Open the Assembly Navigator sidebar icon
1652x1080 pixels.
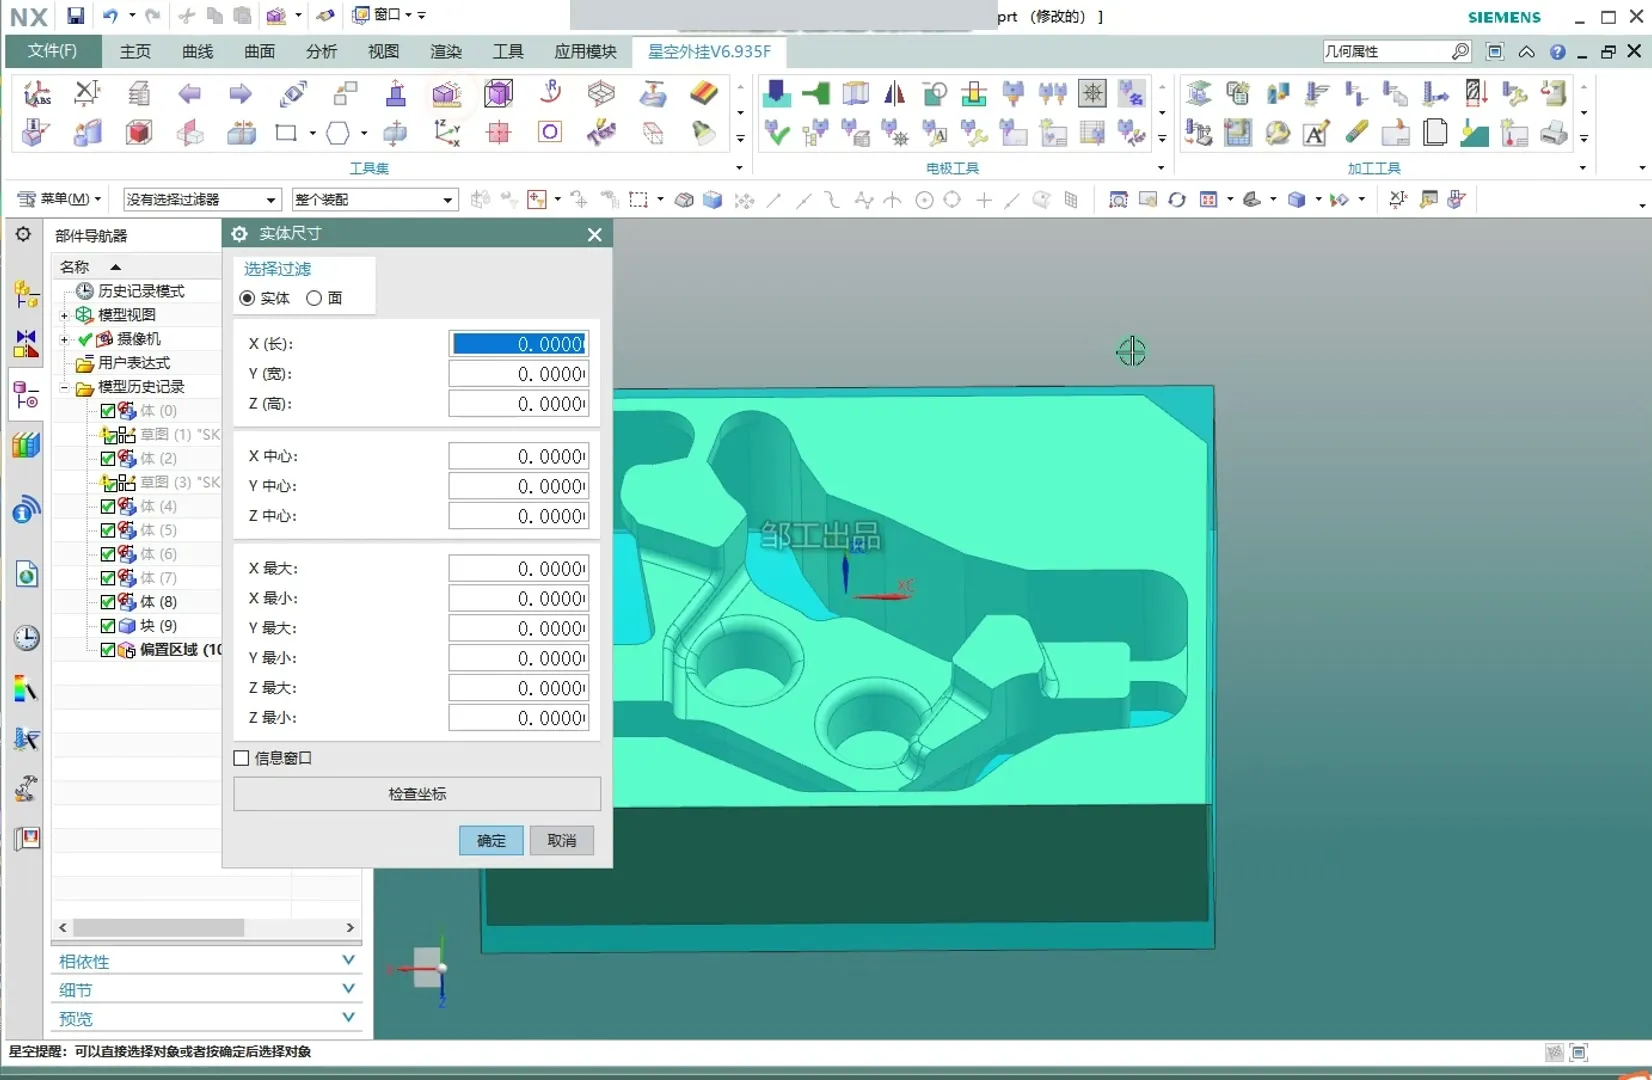click(x=26, y=294)
